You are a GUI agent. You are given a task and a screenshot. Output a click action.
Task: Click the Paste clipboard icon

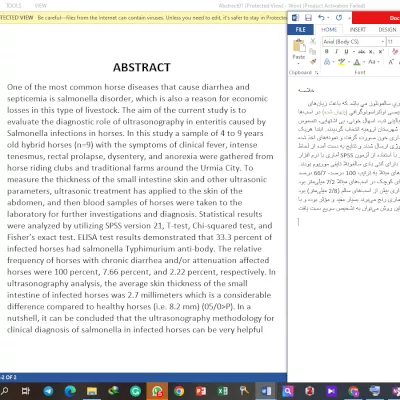click(x=299, y=45)
